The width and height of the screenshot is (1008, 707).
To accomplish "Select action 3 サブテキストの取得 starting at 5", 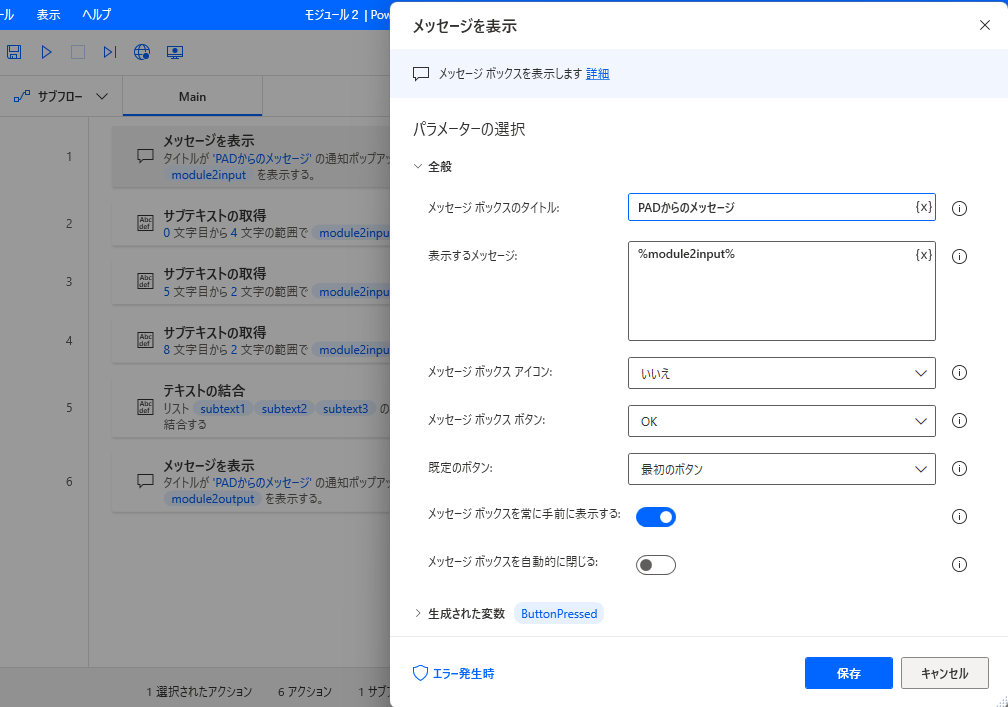I will point(251,282).
